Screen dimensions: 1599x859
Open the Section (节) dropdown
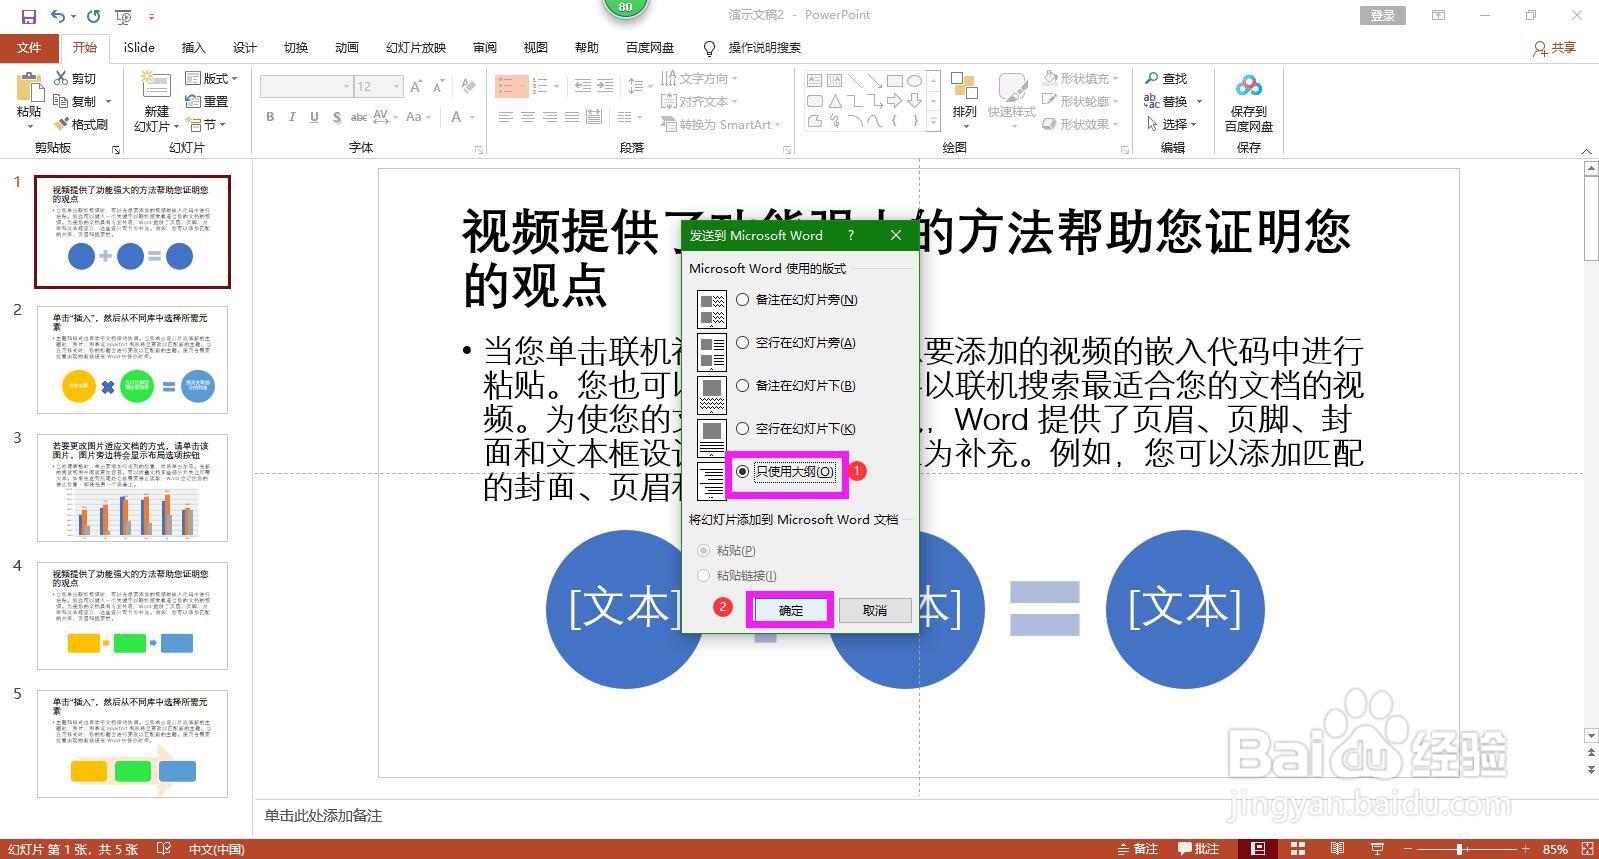tap(207, 124)
